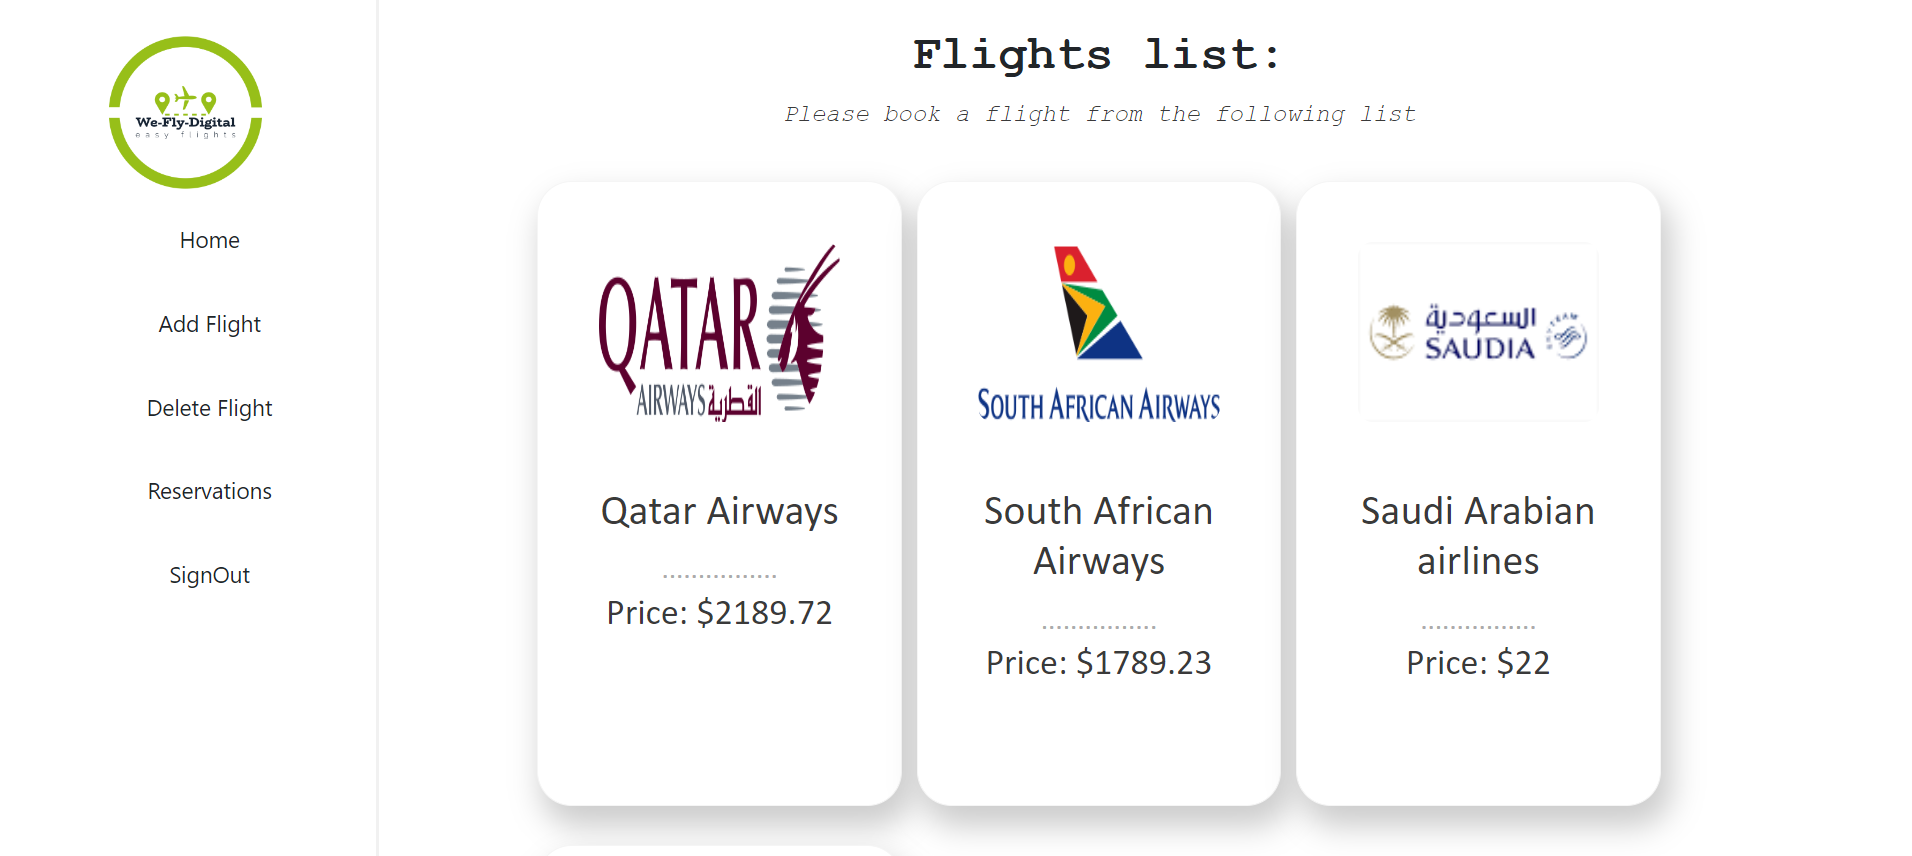Click the Price $22 label
The width and height of the screenshot is (1912, 856).
1478,662
